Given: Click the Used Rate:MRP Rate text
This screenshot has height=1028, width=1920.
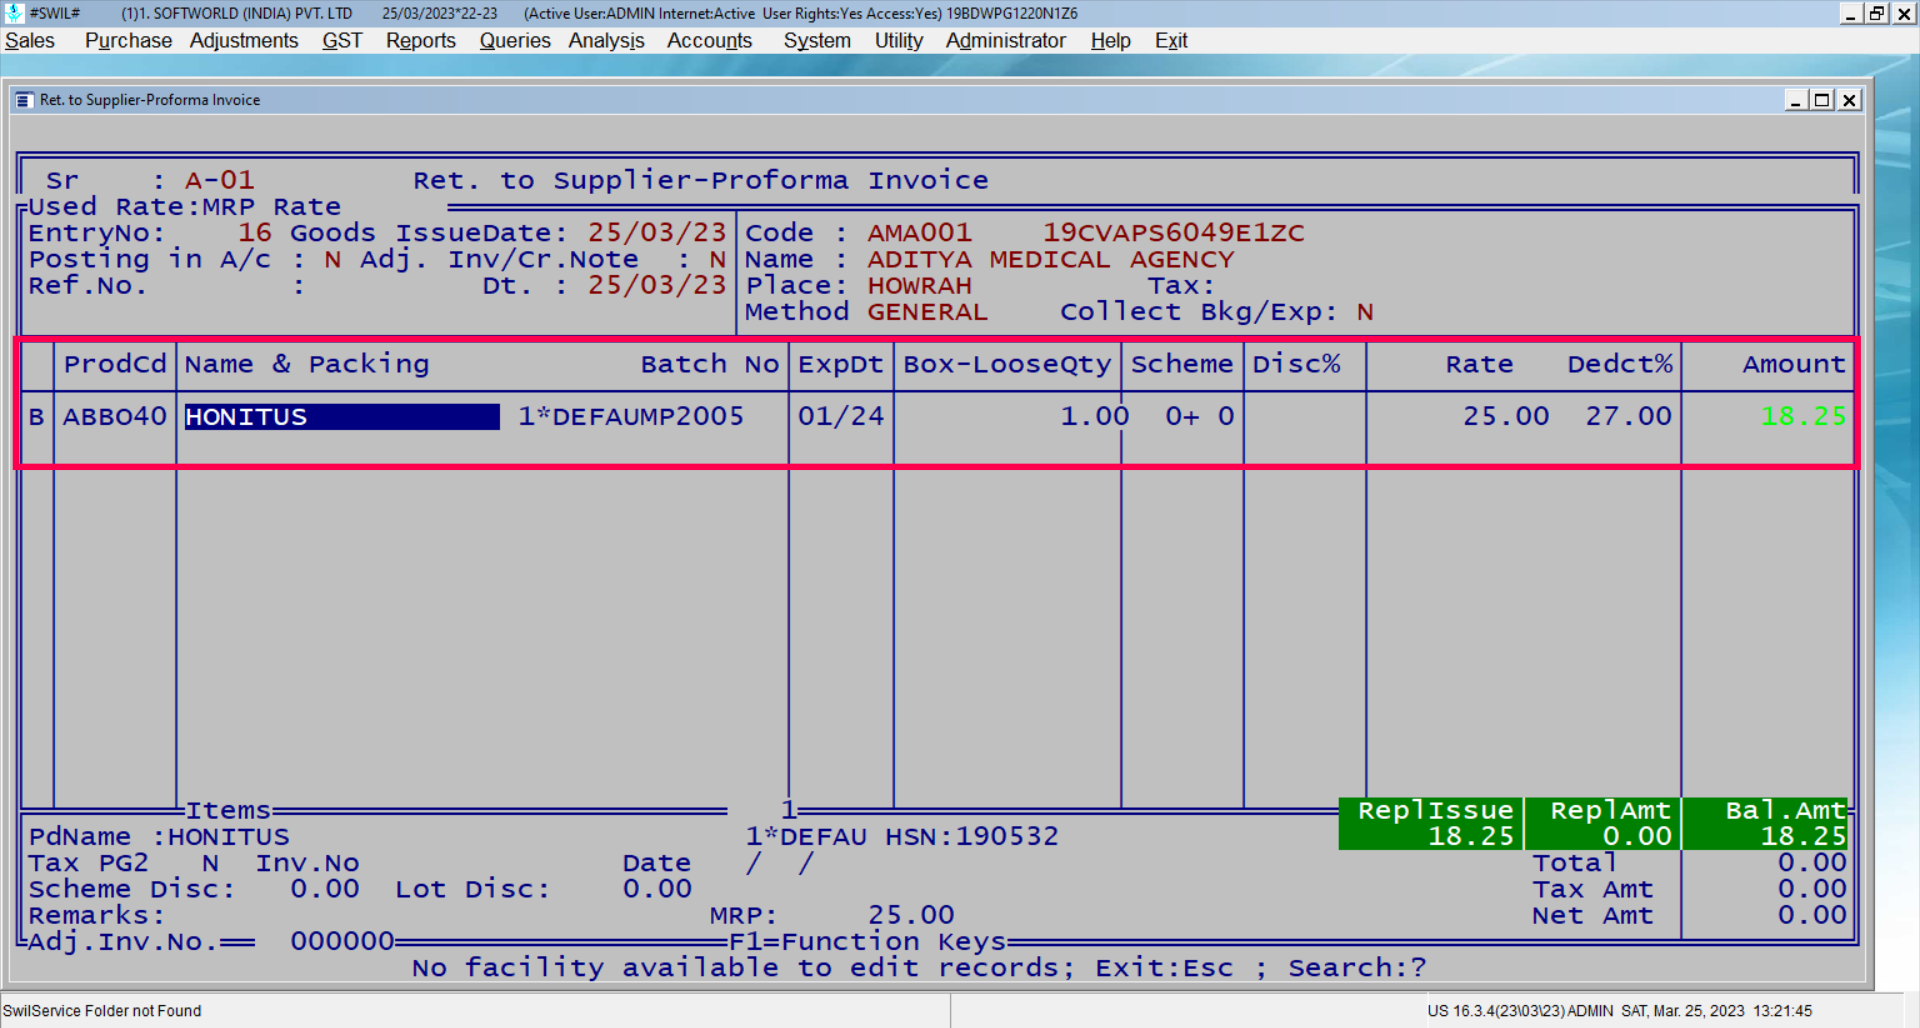Looking at the screenshot, I should [184, 207].
